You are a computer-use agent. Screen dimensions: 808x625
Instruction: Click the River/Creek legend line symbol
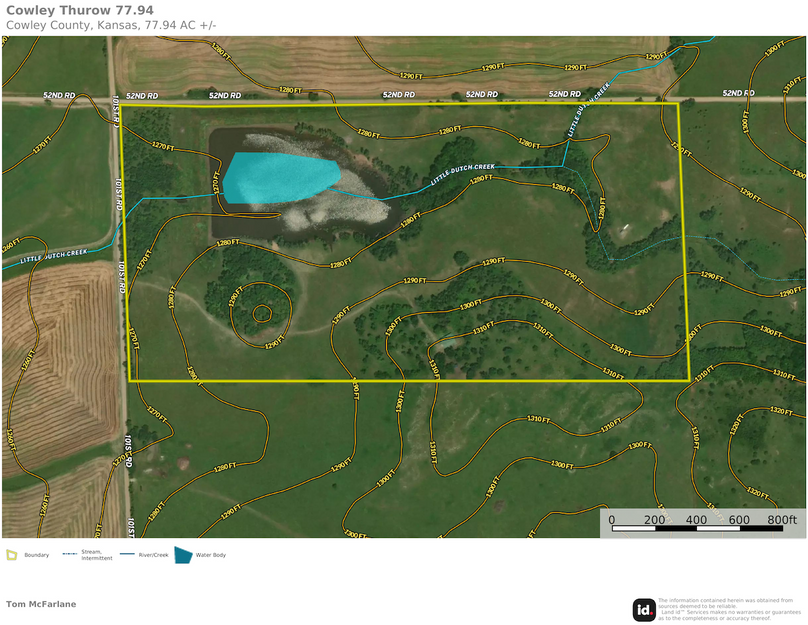pos(127,555)
